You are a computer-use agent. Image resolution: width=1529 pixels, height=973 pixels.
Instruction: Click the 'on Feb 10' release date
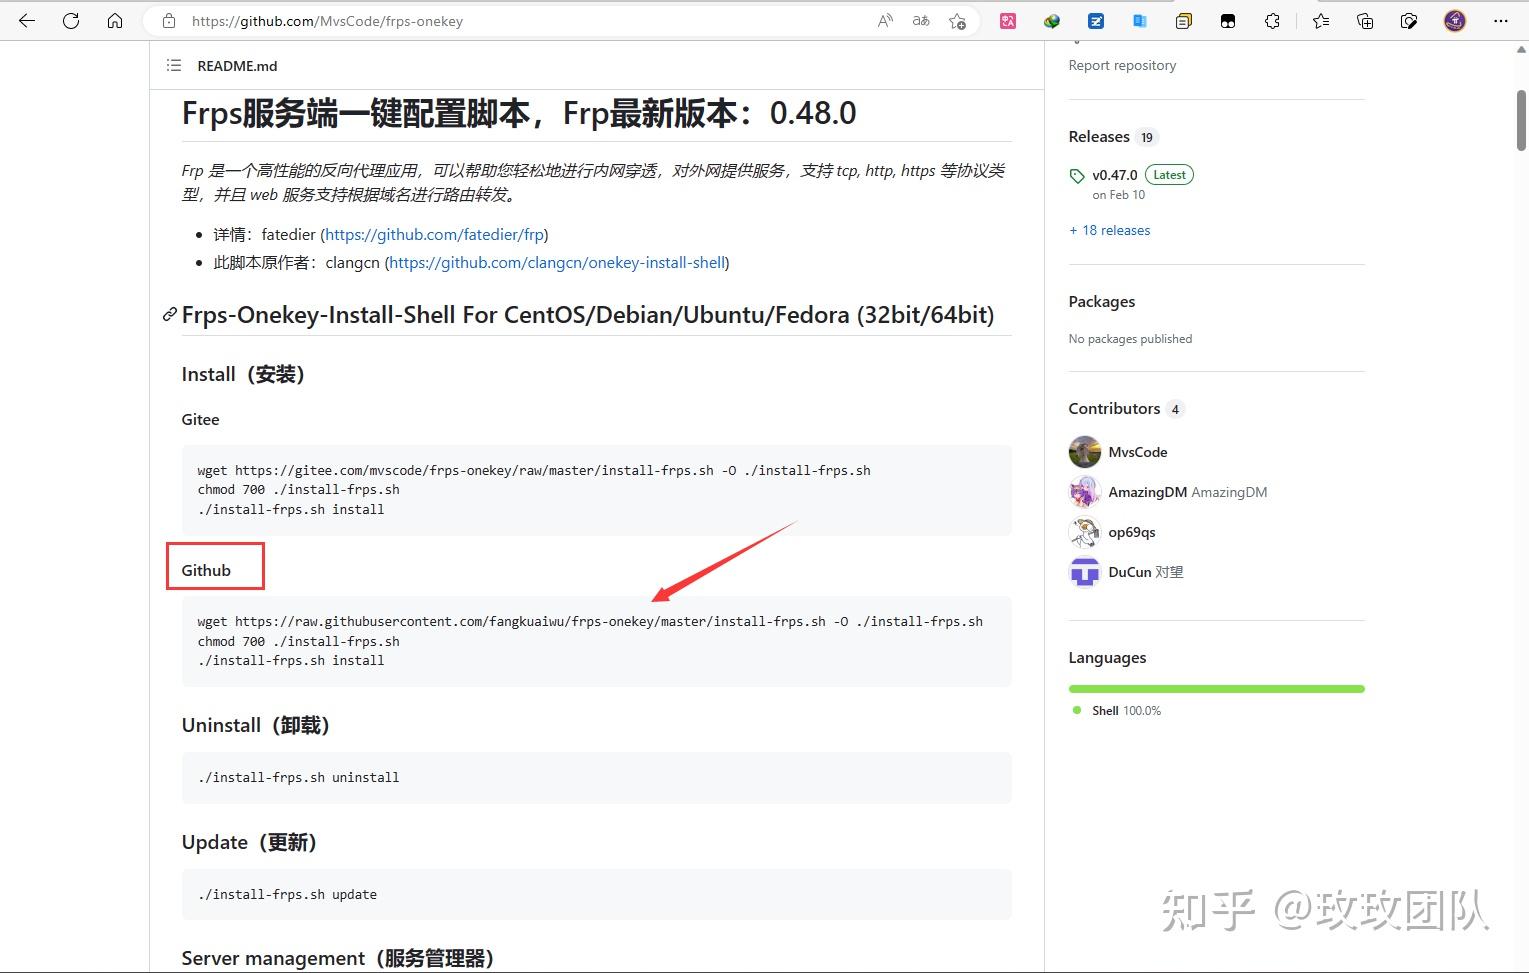coord(1118,195)
